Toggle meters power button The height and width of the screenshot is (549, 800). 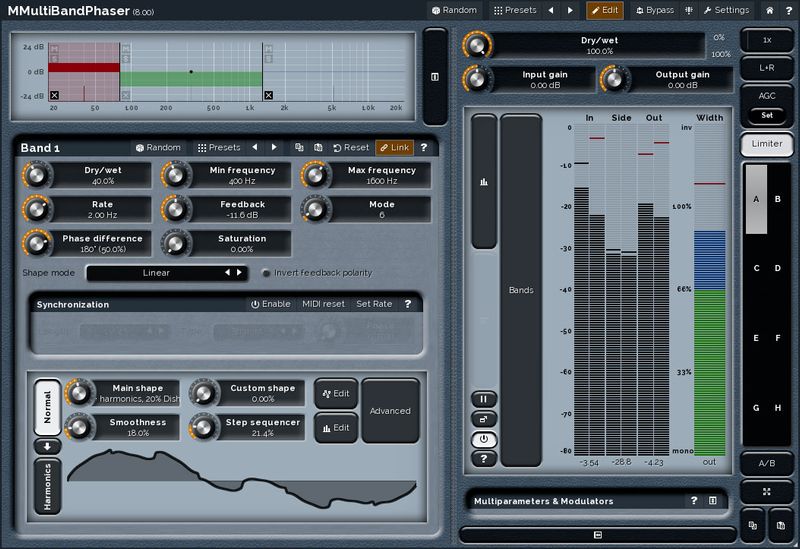pyautogui.click(x=484, y=439)
